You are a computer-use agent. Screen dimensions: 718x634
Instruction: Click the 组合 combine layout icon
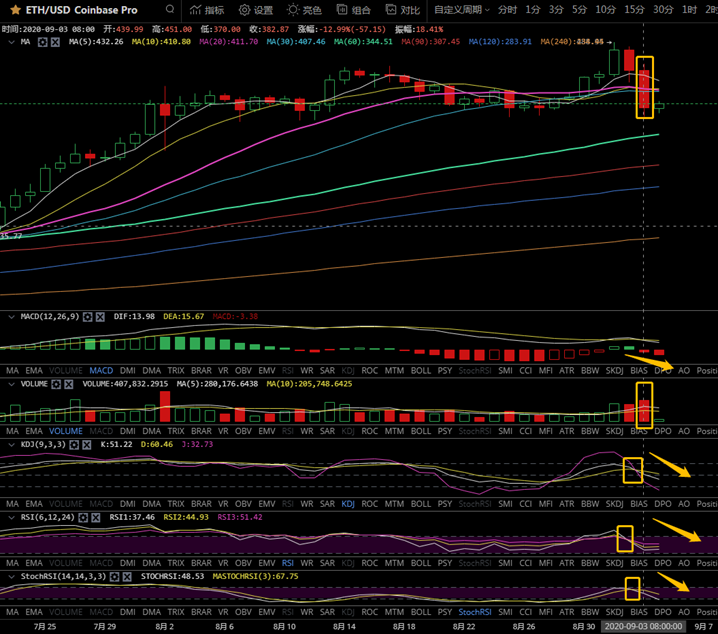click(352, 10)
